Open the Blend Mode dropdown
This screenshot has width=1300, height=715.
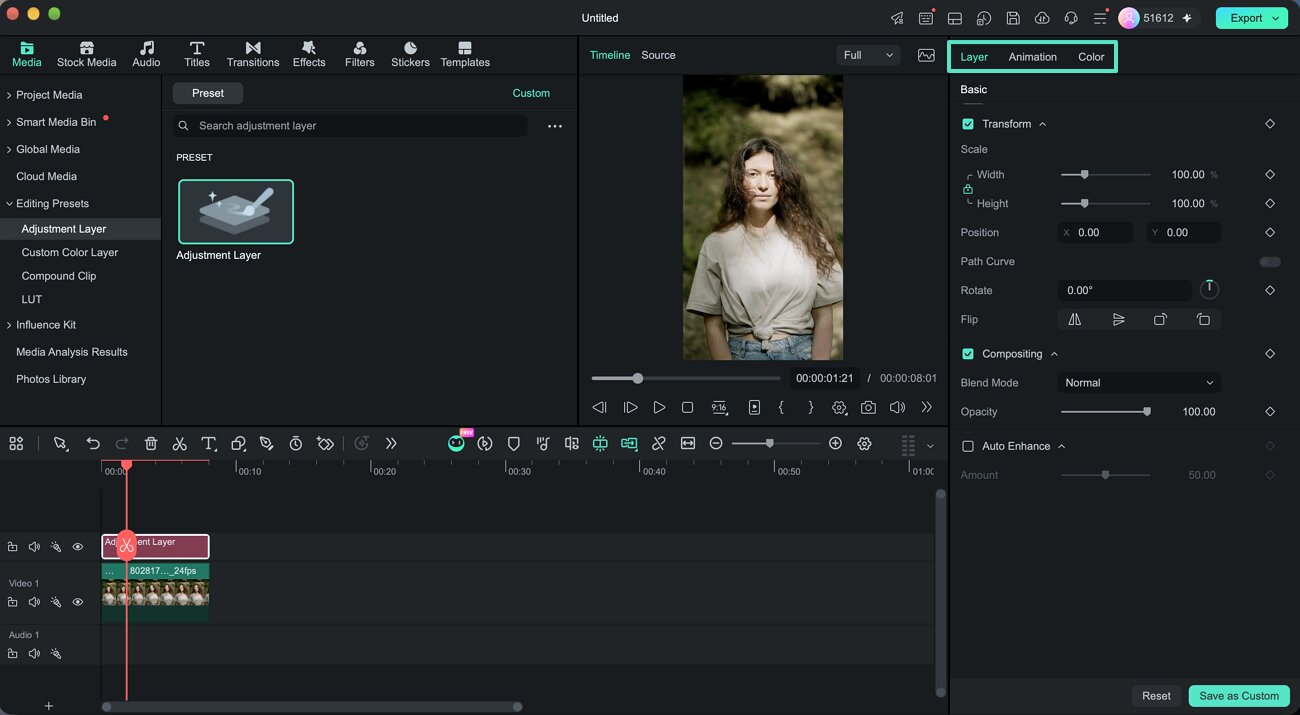pos(1139,383)
